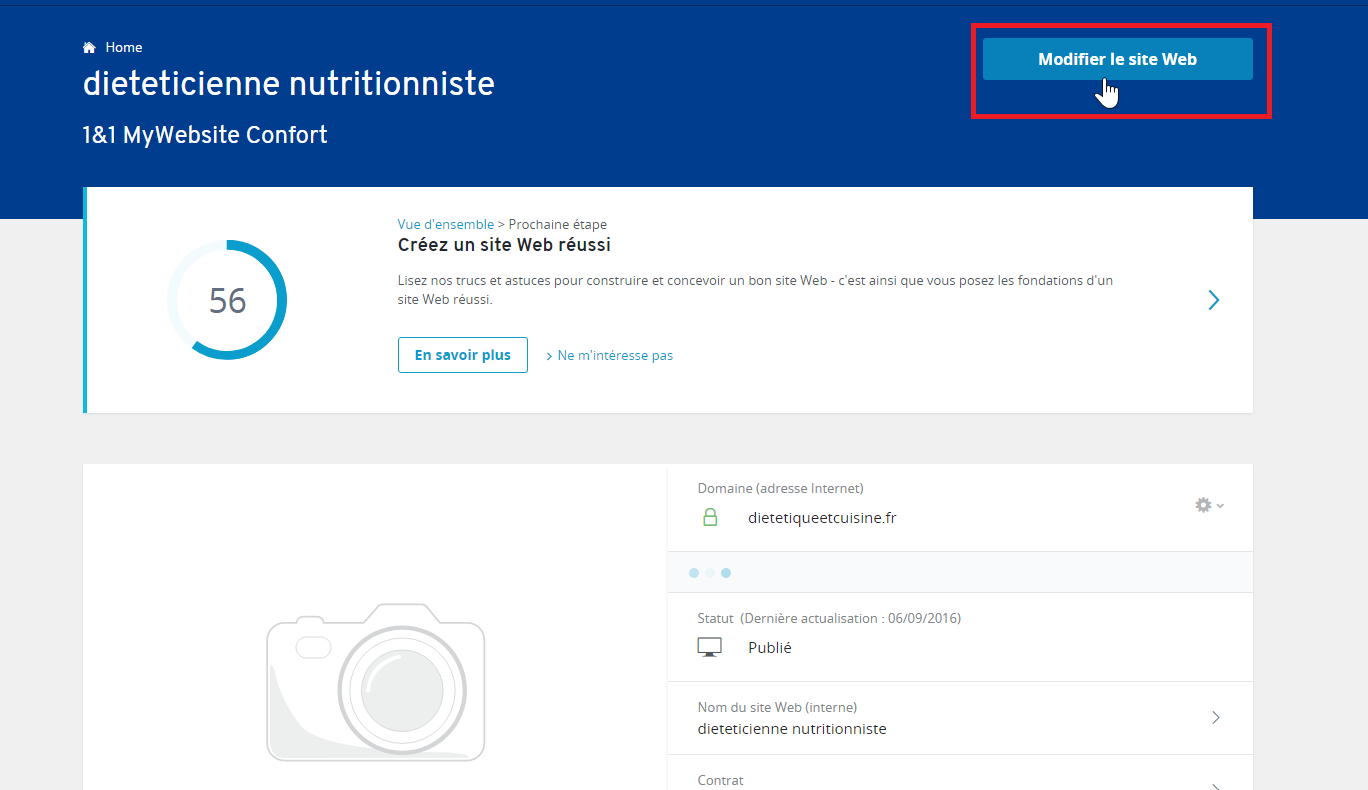The width and height of the screenshot is (1368, 790).
Task: Click the 56 progress score circle
Action: [227, 300]
